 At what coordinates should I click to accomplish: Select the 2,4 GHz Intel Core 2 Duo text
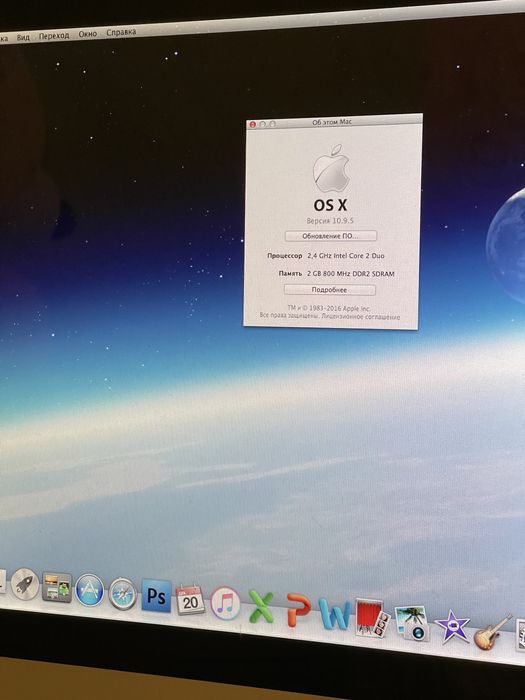tap(346, 256)
